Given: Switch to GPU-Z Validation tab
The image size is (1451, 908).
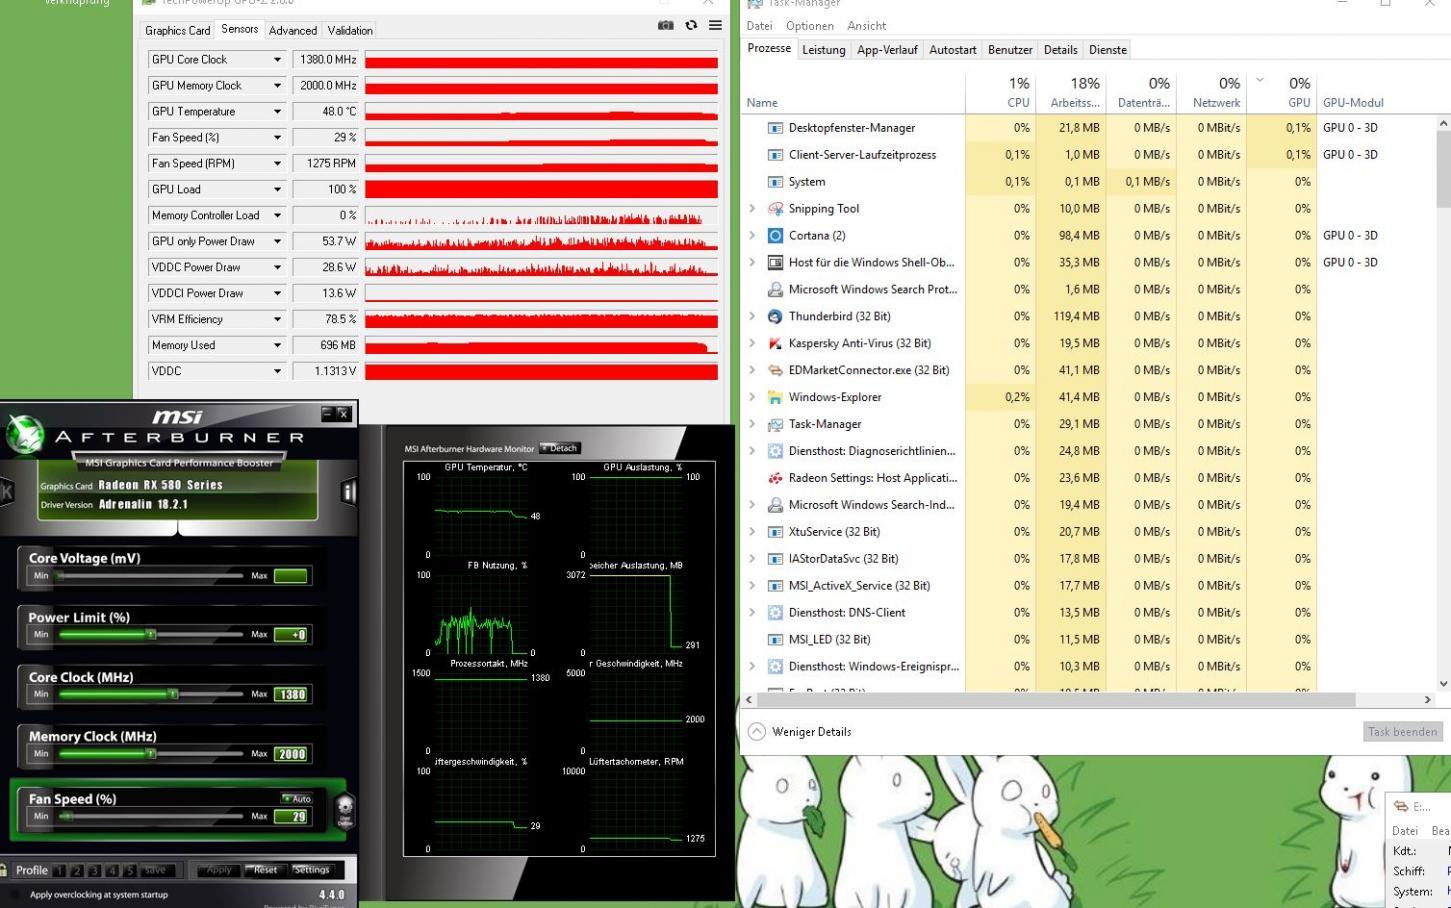Looking at the screenshot, I should [350, 31].
